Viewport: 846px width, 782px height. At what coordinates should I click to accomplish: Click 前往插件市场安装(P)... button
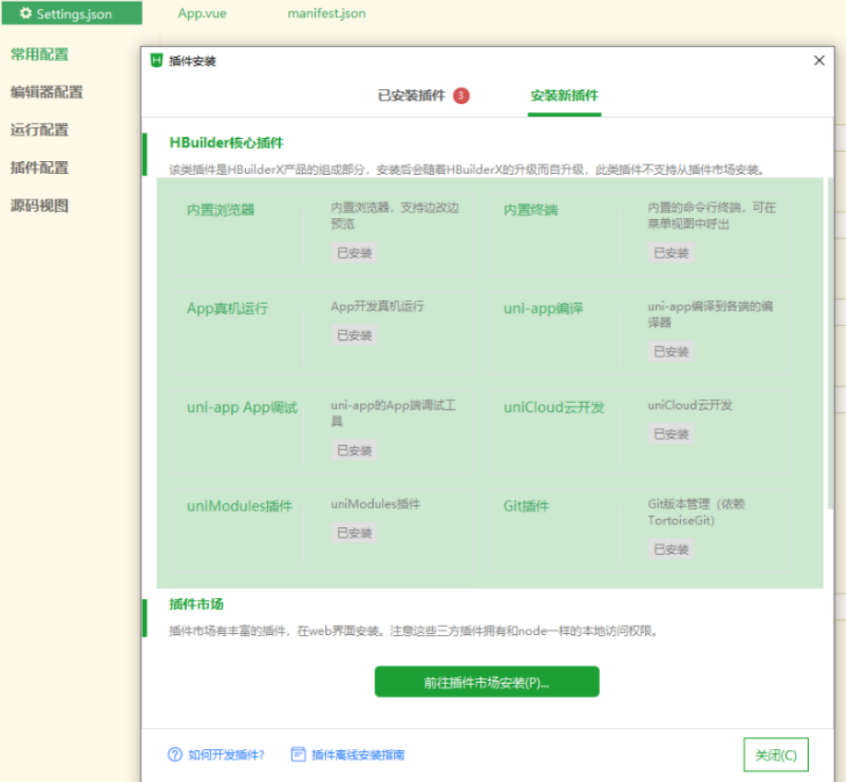click(487, 682)
